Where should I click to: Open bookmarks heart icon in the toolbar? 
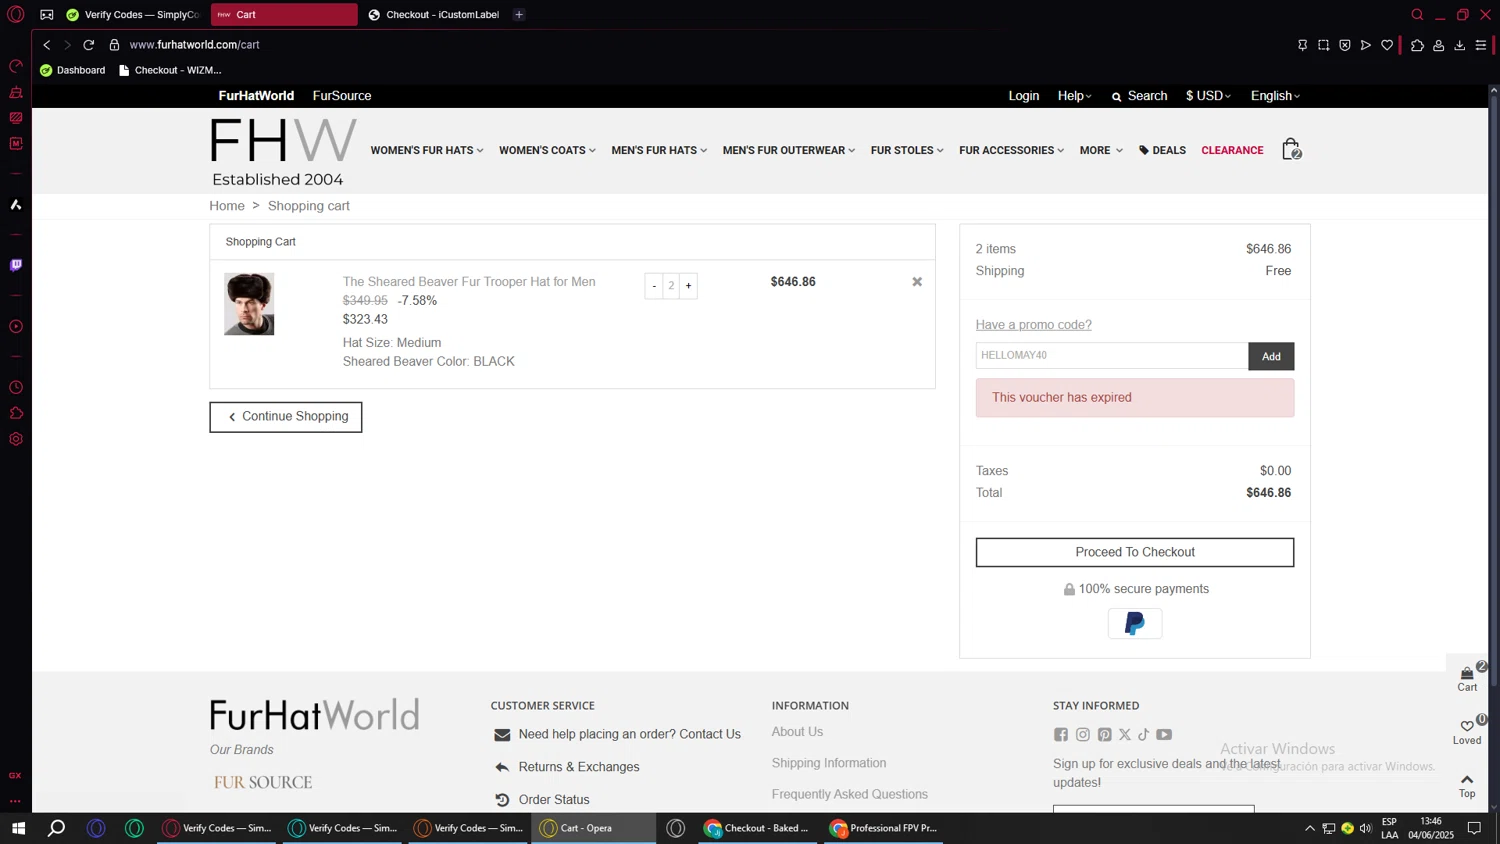1387,45
